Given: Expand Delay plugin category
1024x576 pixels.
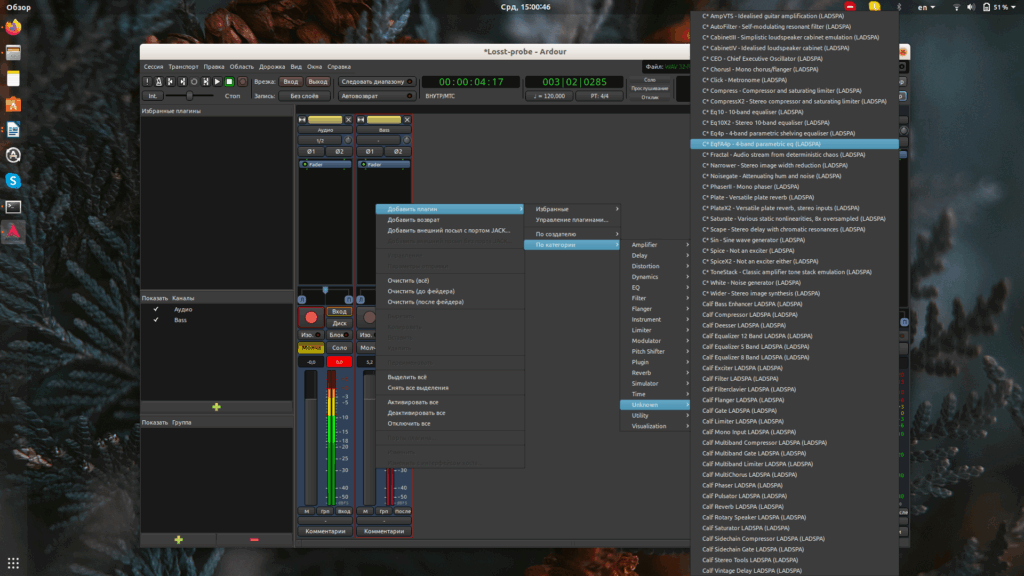Looking at the screenshot, I should tap(655, 255).
